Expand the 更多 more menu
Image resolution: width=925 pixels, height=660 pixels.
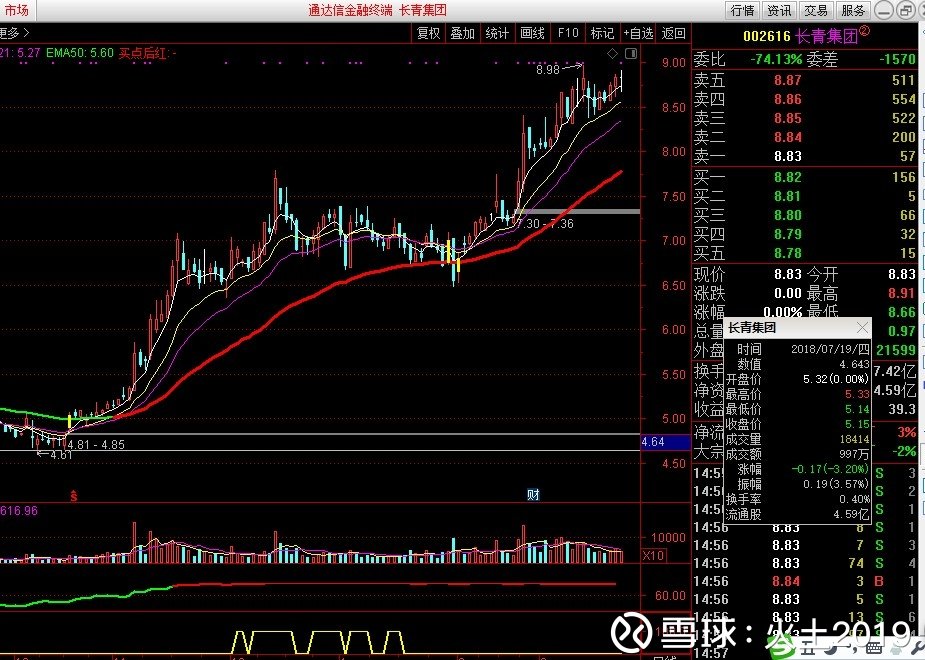pos(9,33)
